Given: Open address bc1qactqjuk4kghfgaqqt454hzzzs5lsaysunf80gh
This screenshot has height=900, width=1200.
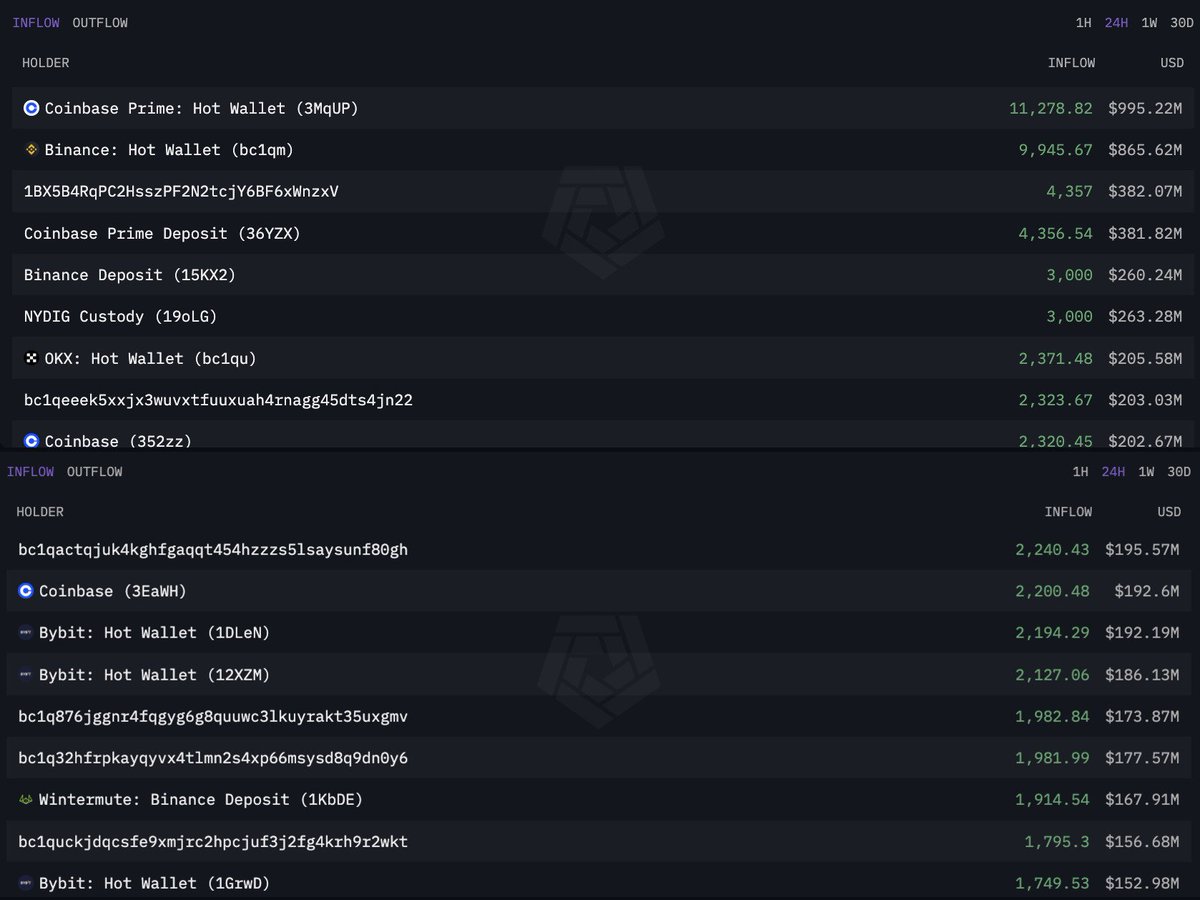Looking at the screenshot, I should pyautogui.click(x=213, y=550).
